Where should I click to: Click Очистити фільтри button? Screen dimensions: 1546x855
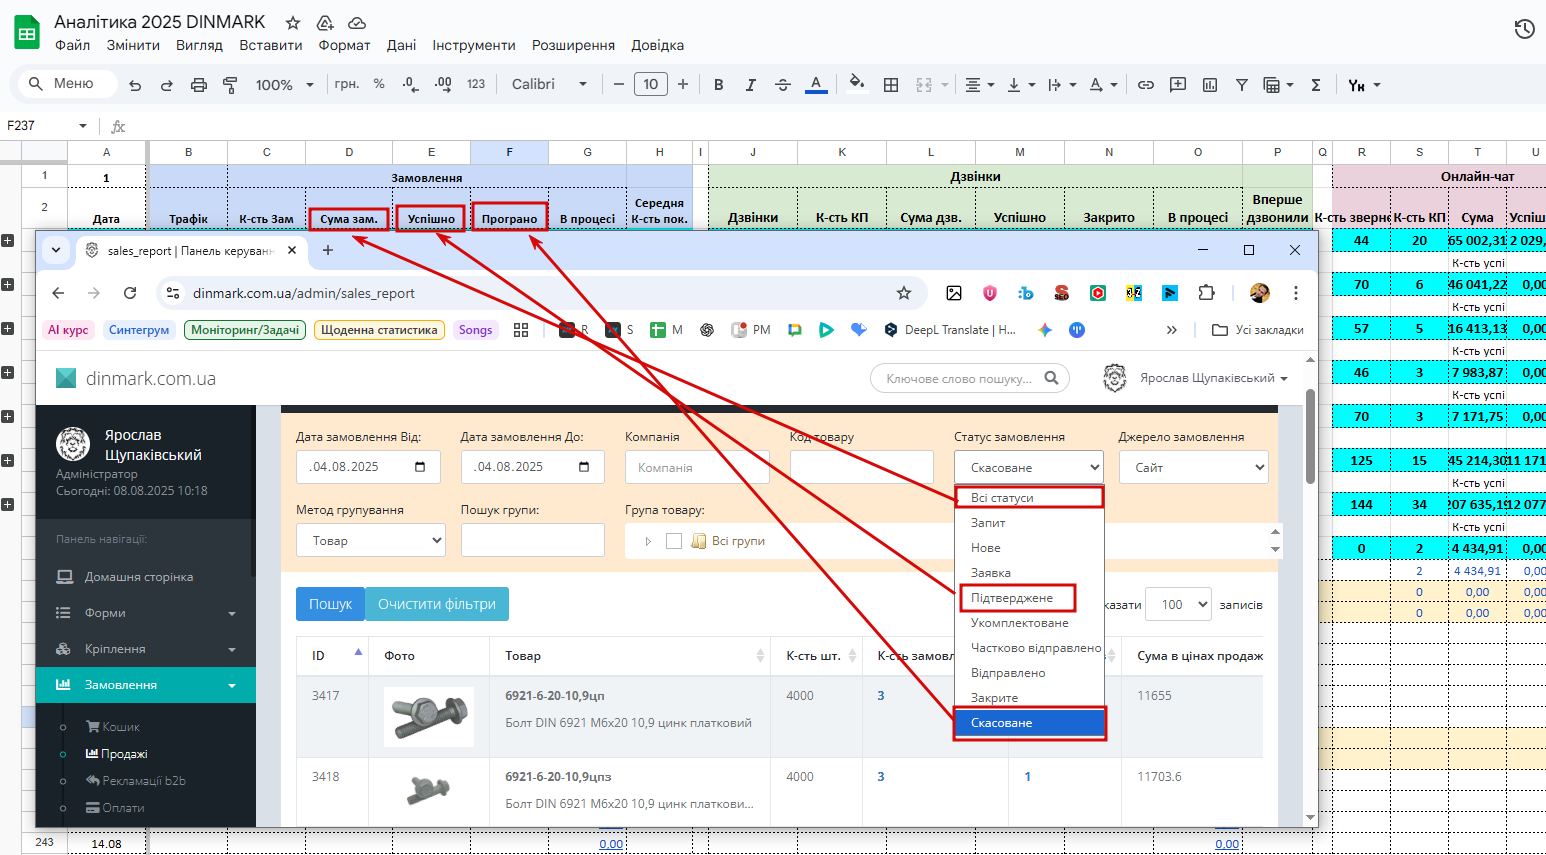pos(437,604)
